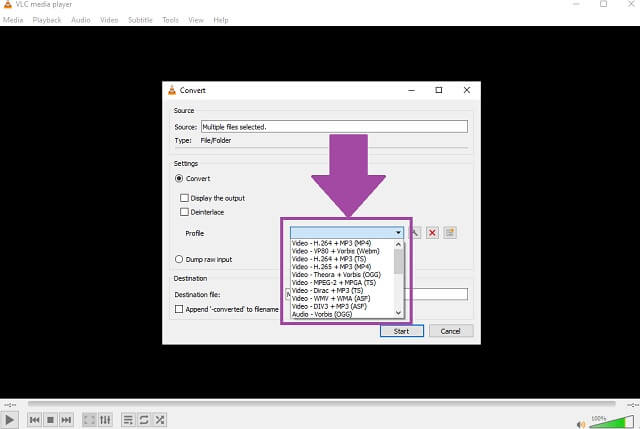Toggle fullscreen video mode icon
The image size is (640, 429).
(89, 420)
